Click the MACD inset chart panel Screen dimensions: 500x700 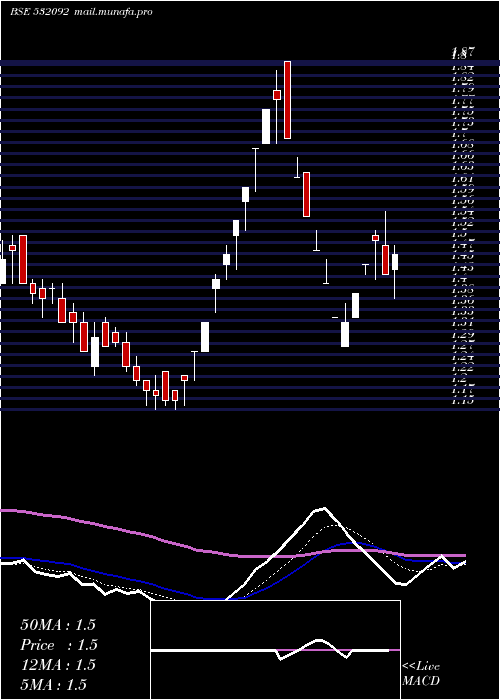tap(275, 650)
